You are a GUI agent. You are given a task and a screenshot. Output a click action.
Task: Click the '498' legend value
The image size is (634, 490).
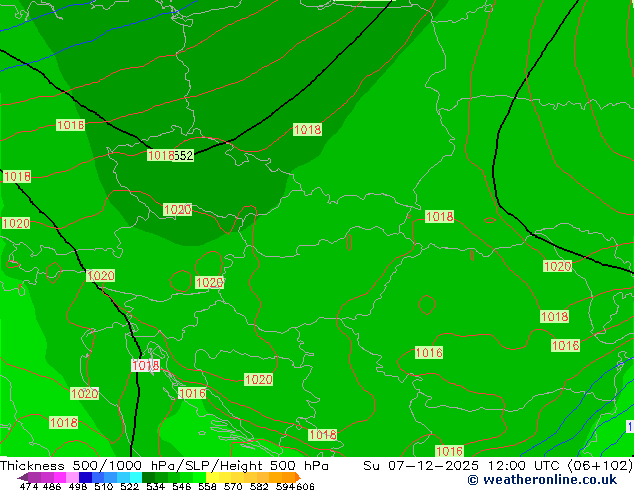coord(78,486)
